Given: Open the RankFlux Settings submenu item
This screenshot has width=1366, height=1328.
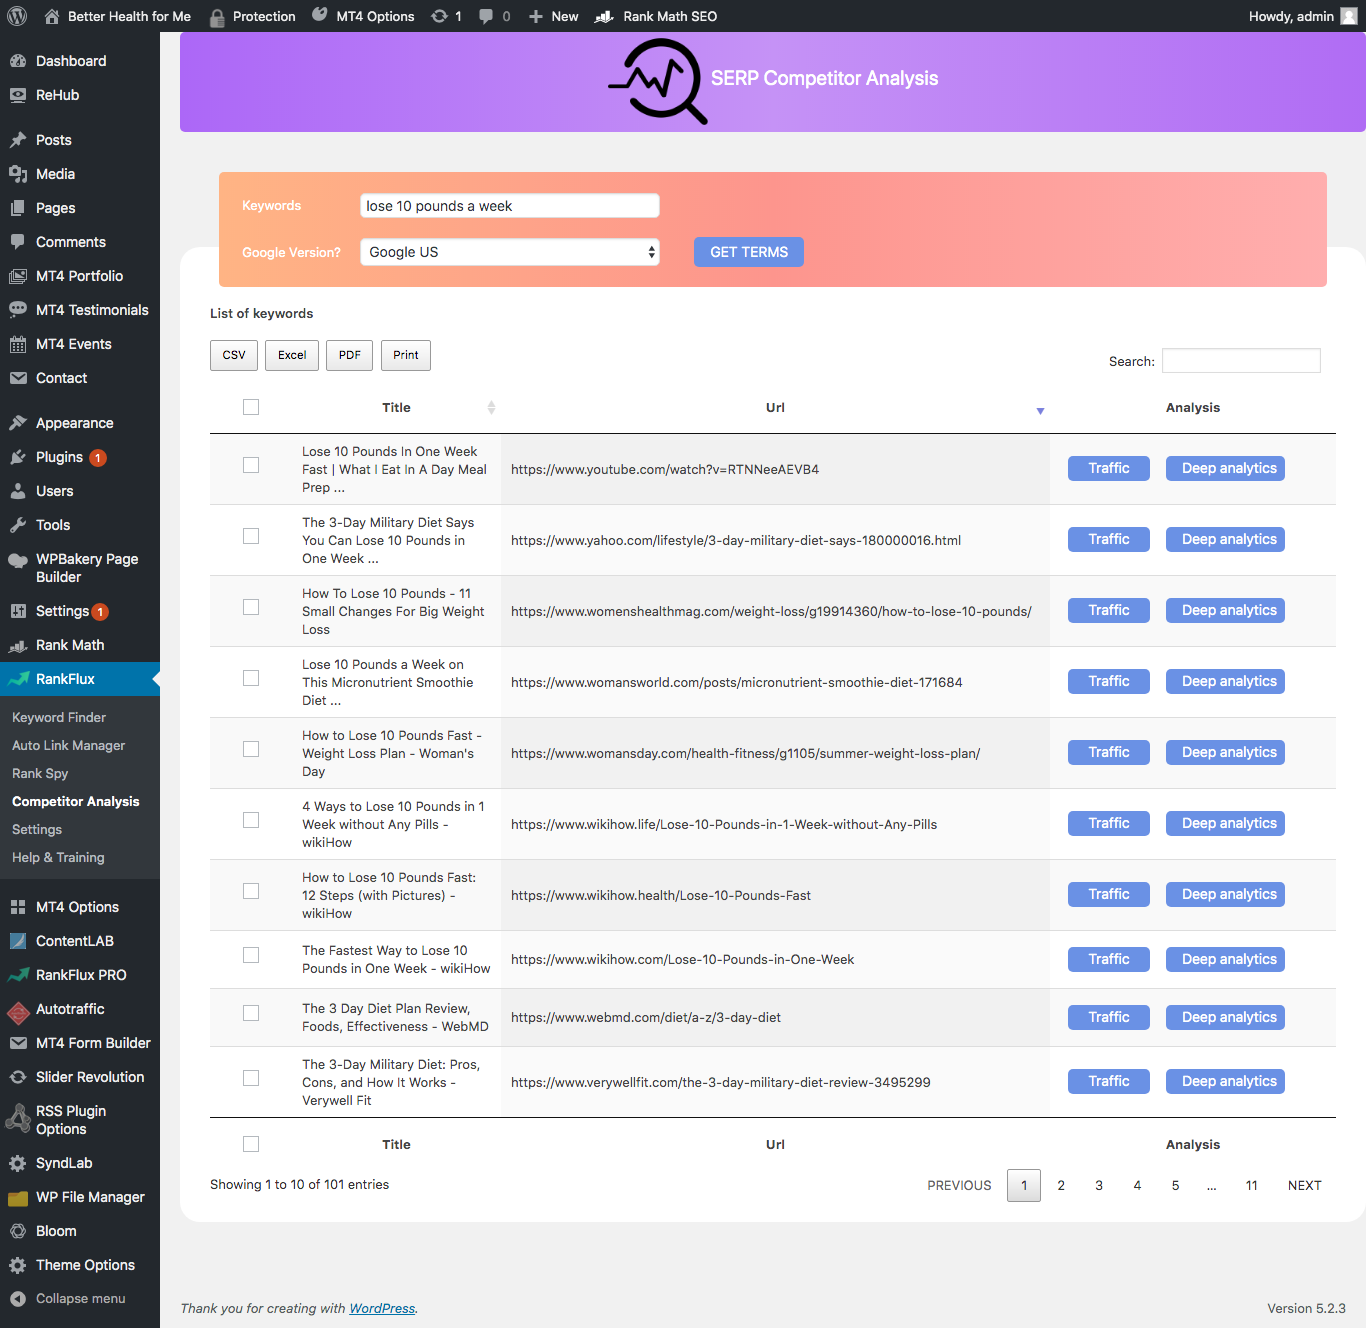Looking at the screenshot, I should (x=37, y=829).
